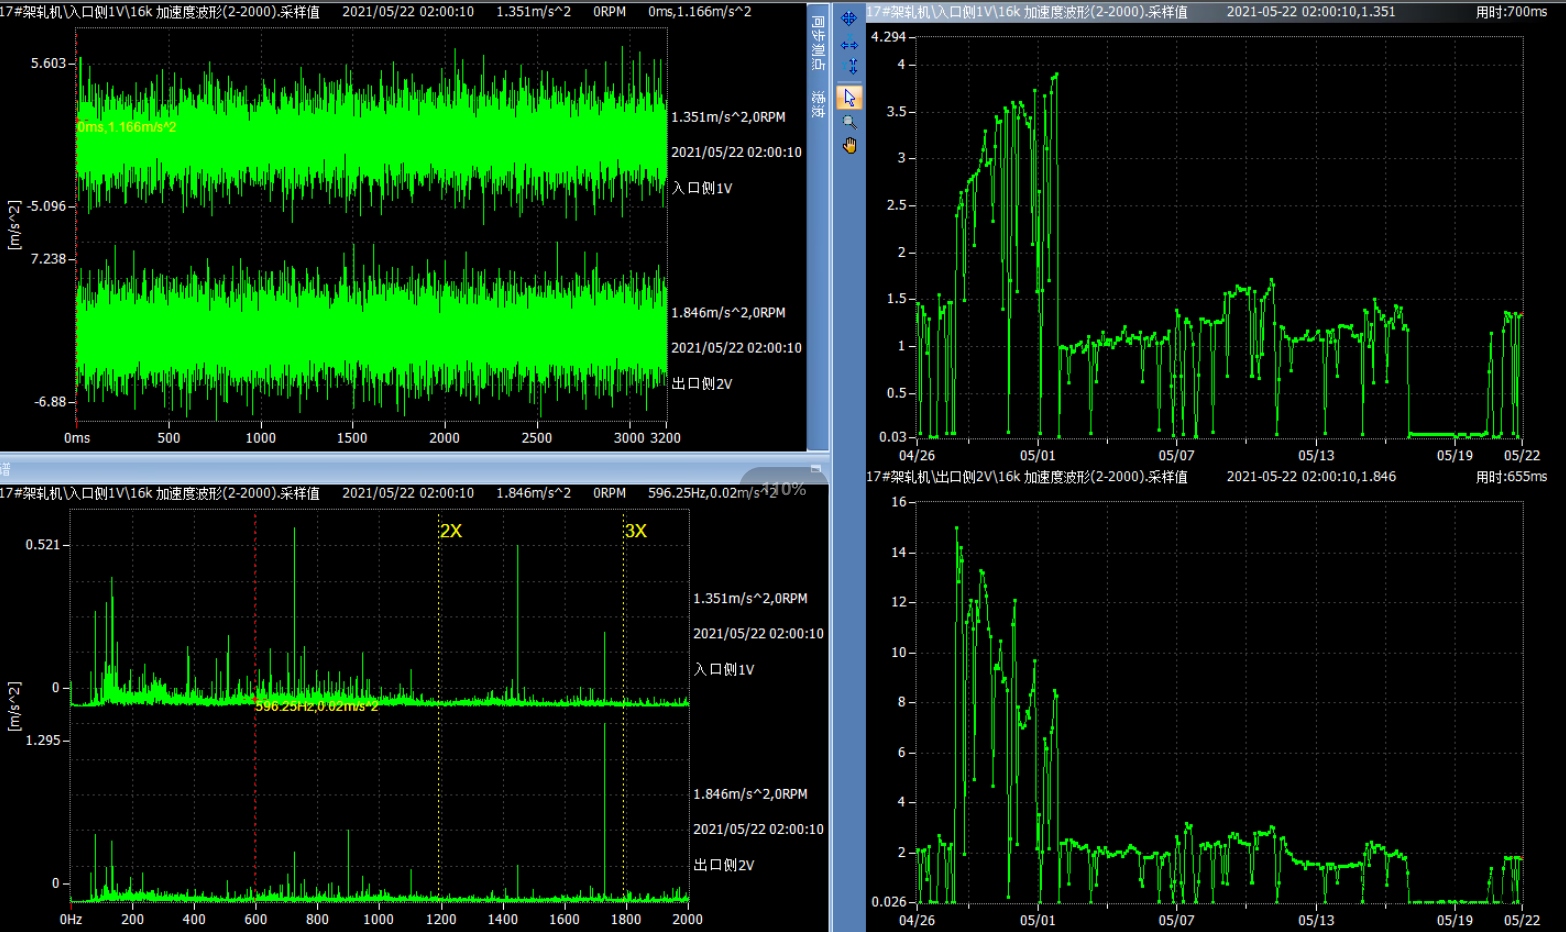Image resolution: width=1566 pixels, height=932 pixels.
Task: Click the four-way pan arrows icon
Action: [849, 18]
